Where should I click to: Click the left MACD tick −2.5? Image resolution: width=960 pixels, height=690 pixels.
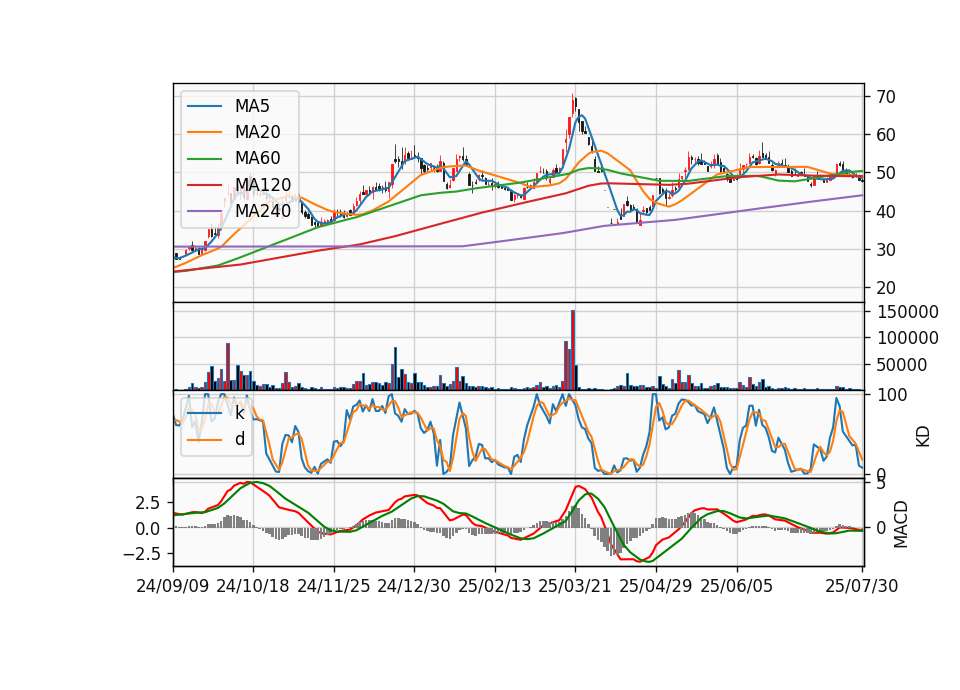coord(142,554)
